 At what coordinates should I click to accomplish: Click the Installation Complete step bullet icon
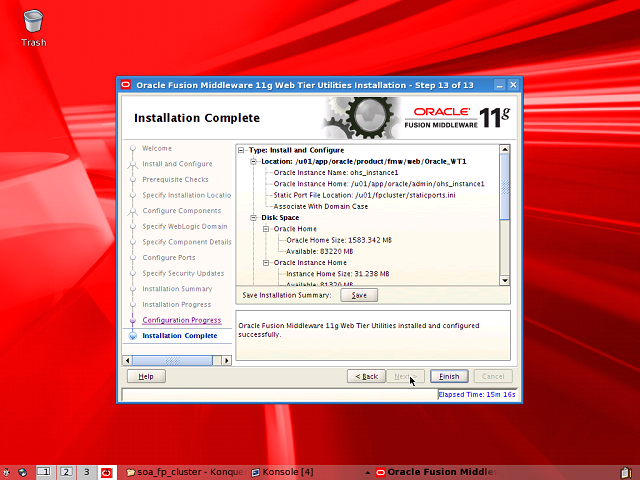[x=133, y=336]
